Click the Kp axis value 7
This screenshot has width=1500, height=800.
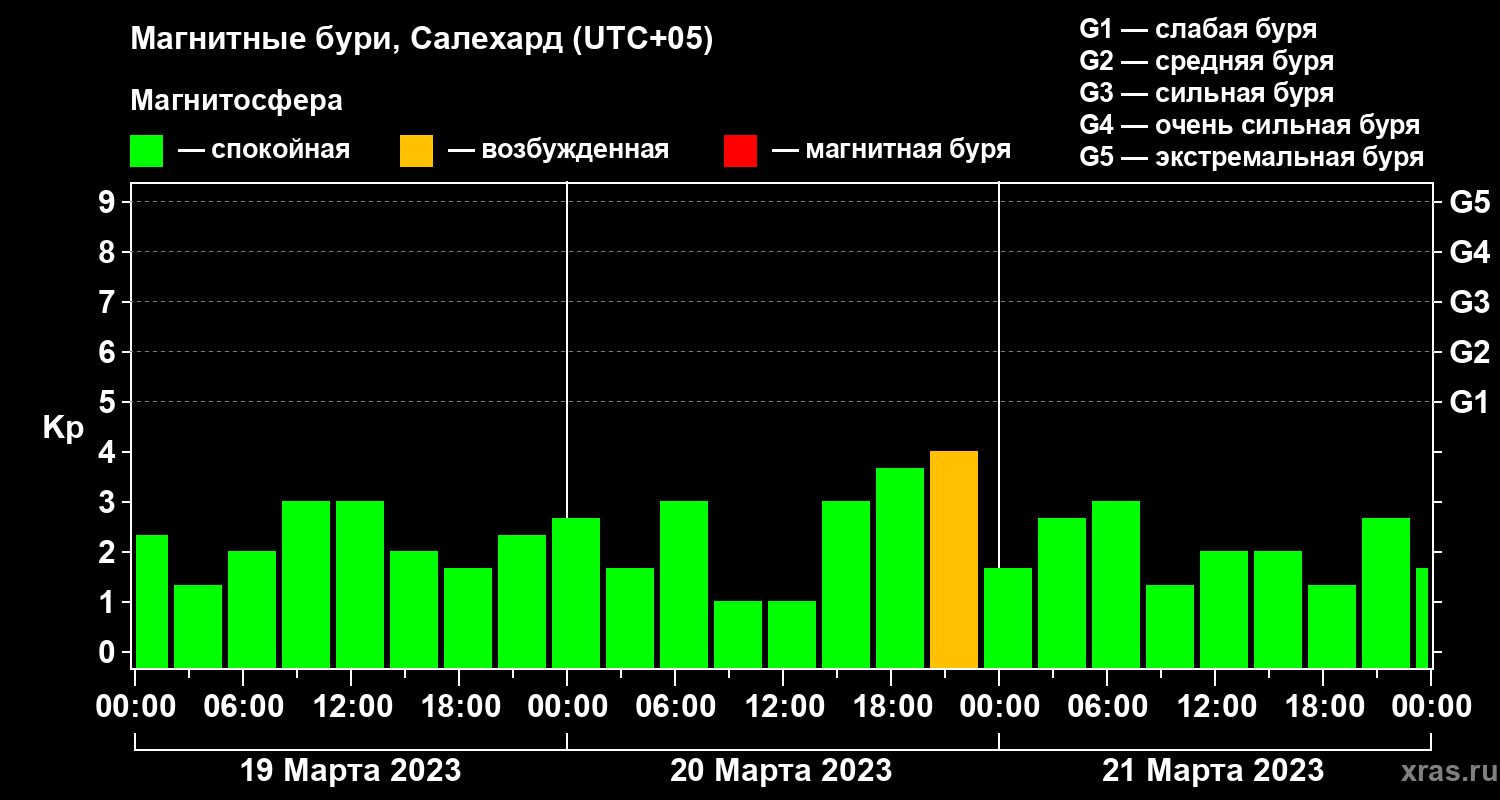tap(109, 302)
